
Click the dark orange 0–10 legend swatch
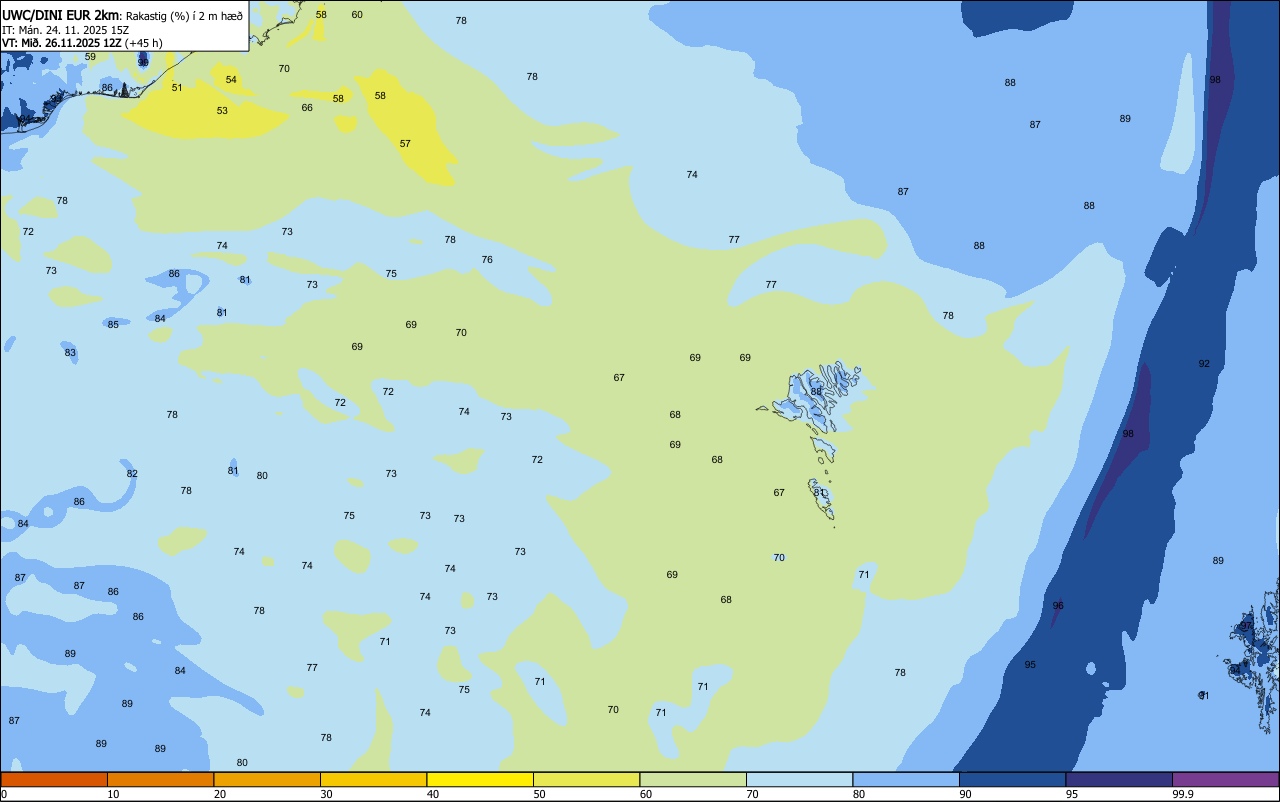click(54, 779)
